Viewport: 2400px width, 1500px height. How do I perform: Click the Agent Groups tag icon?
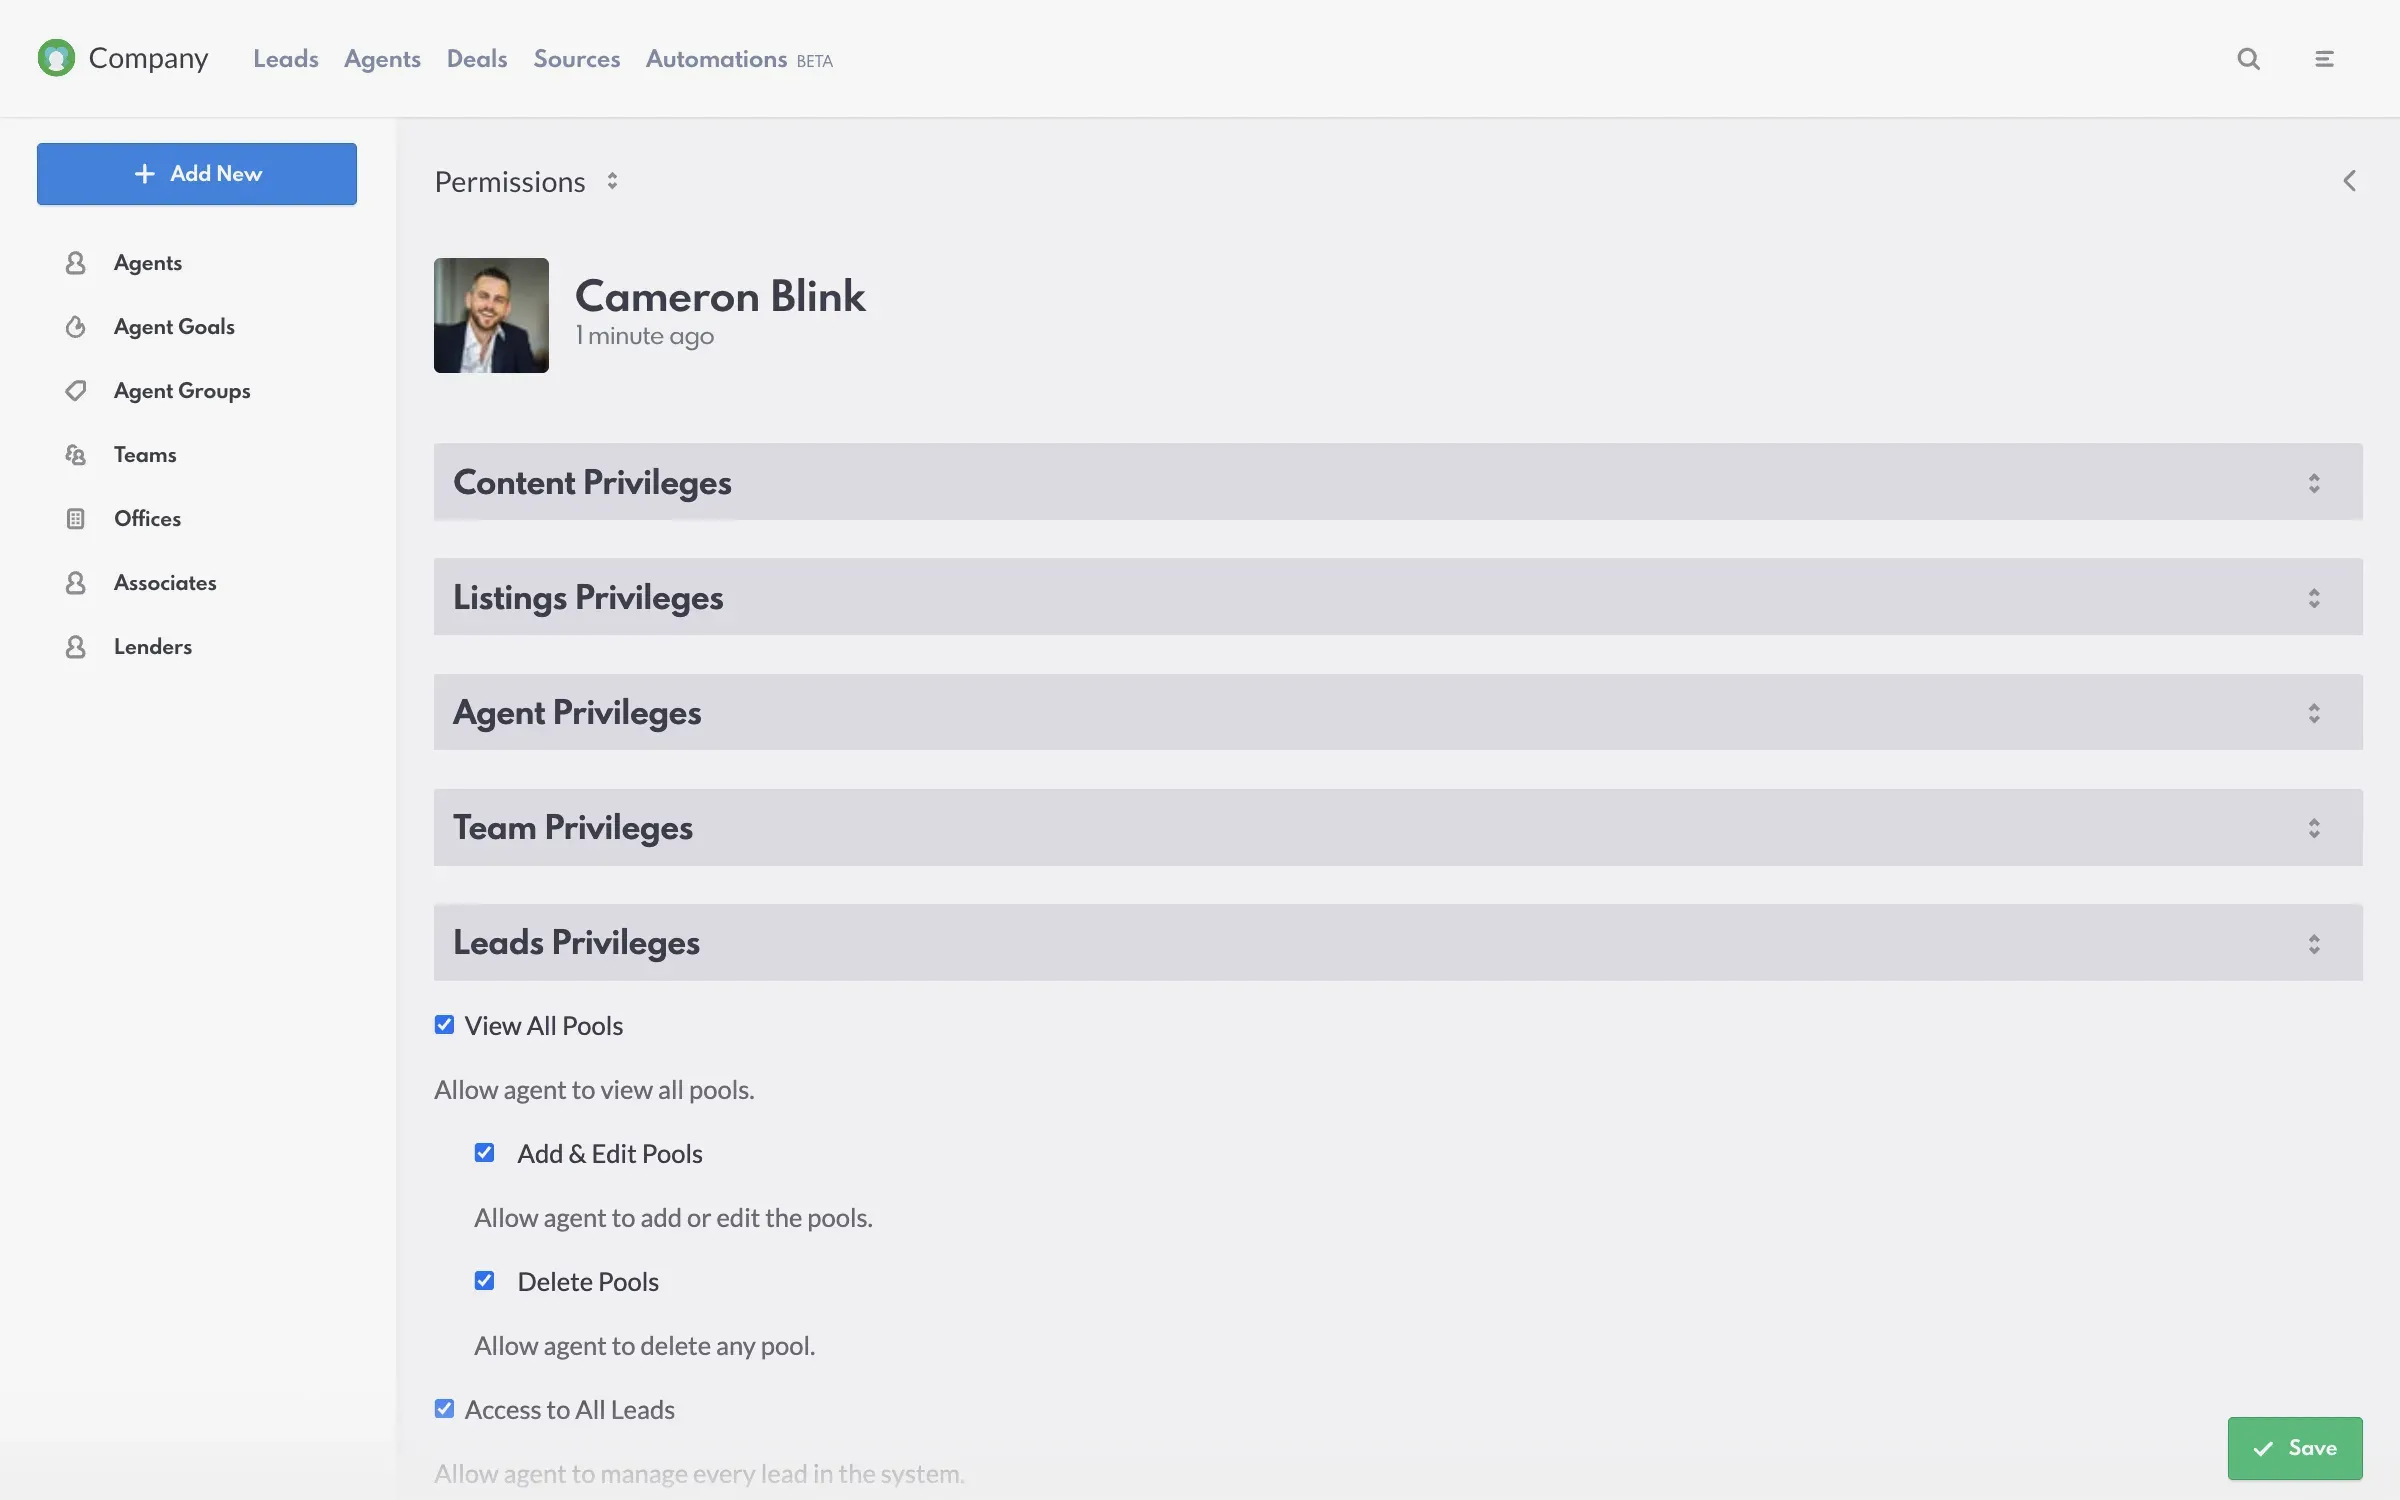75,391
